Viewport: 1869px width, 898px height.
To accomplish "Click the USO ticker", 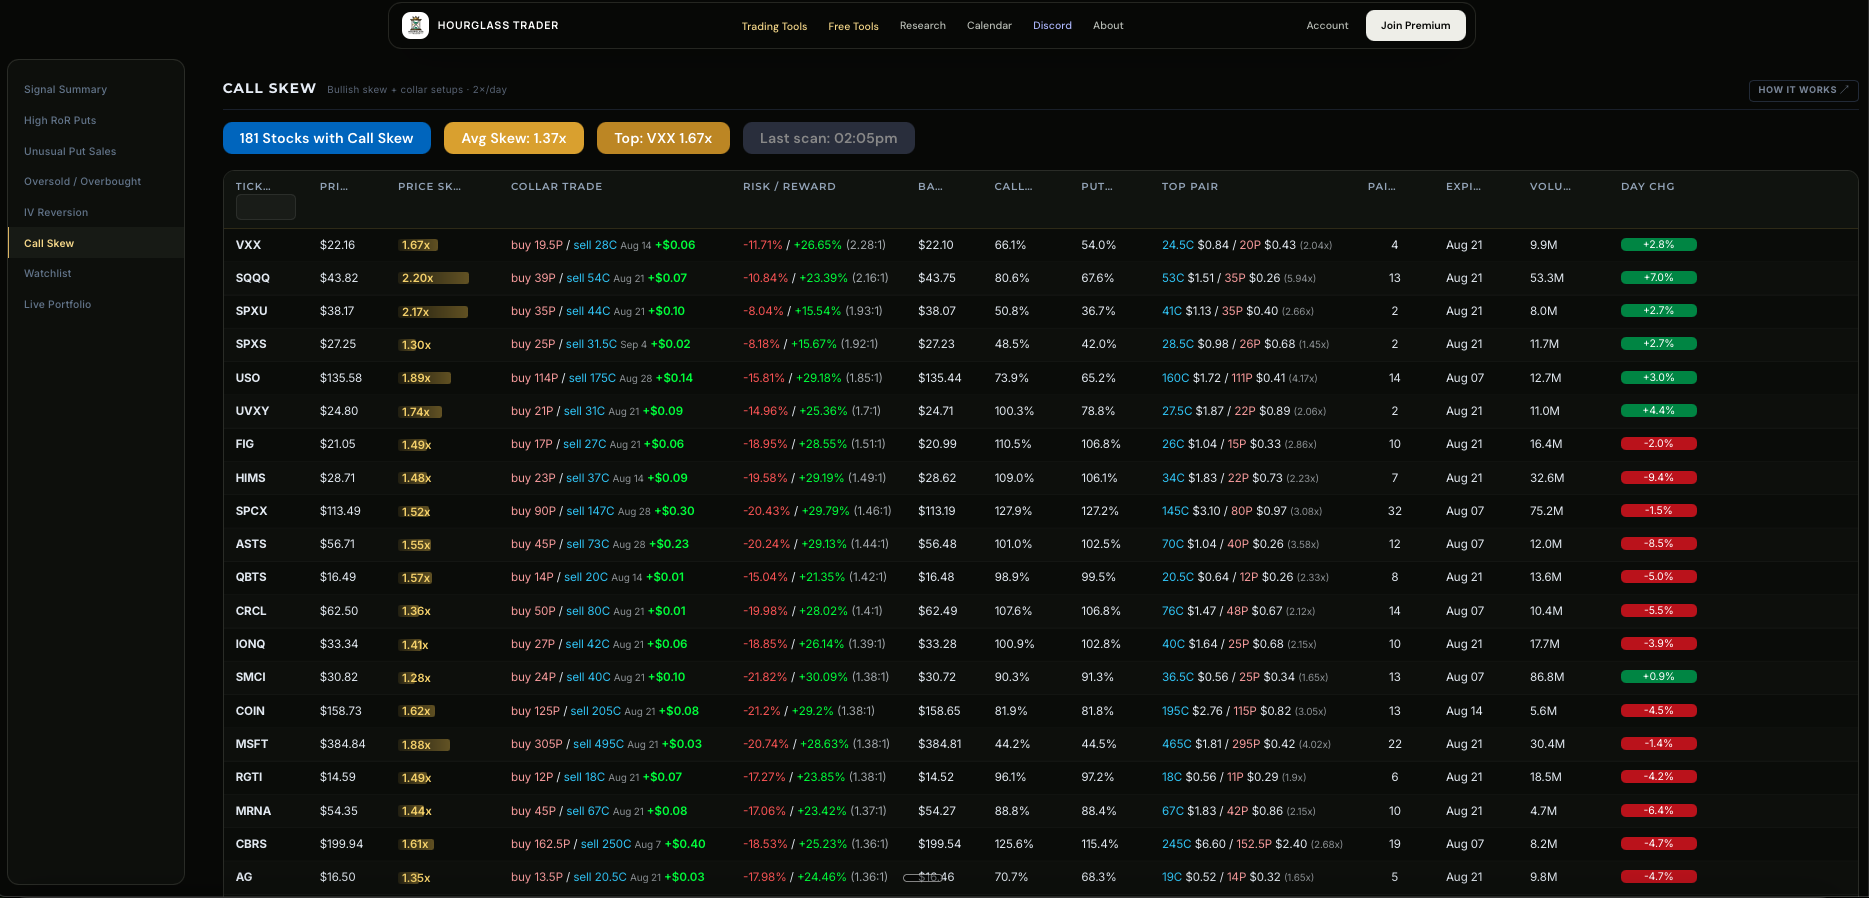I will click(x=247, y=378).
